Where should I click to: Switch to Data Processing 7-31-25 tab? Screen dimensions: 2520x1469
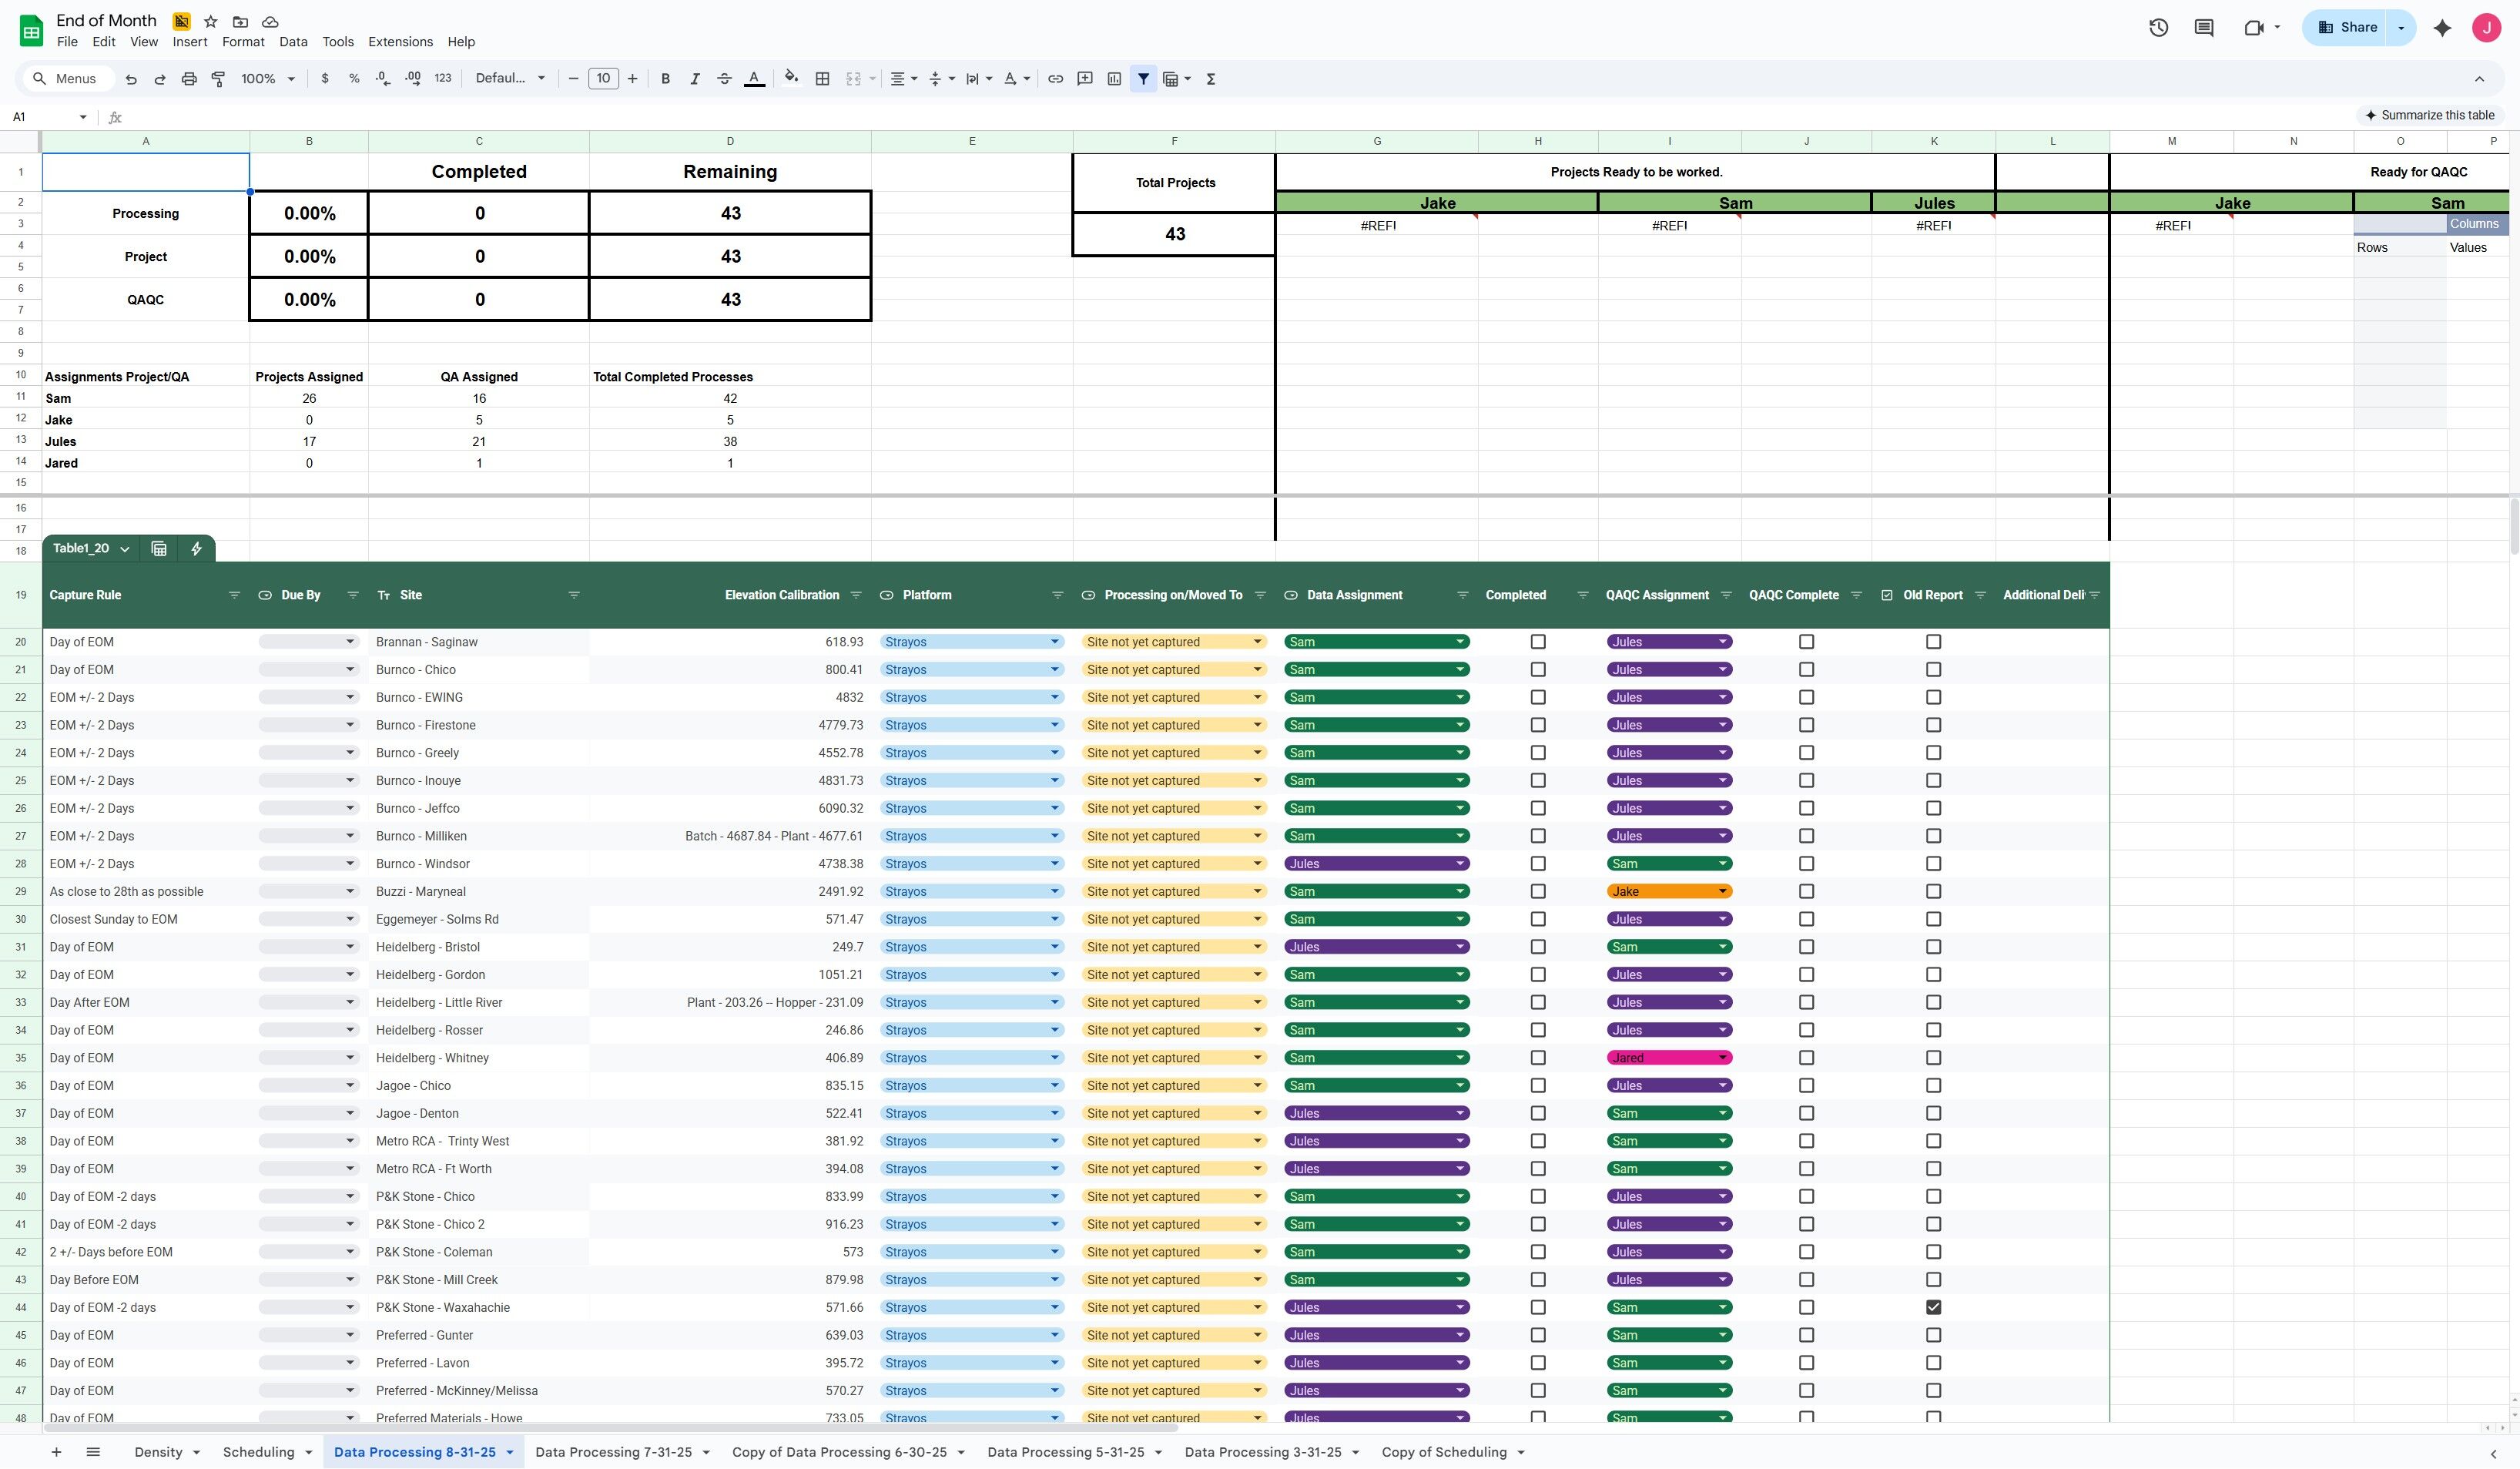tap(613, 1452)
